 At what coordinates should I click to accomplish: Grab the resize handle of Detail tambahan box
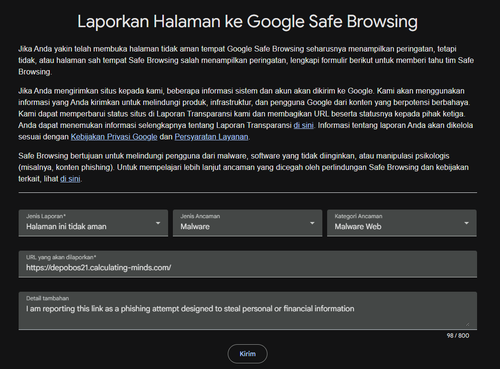point(467,324)
